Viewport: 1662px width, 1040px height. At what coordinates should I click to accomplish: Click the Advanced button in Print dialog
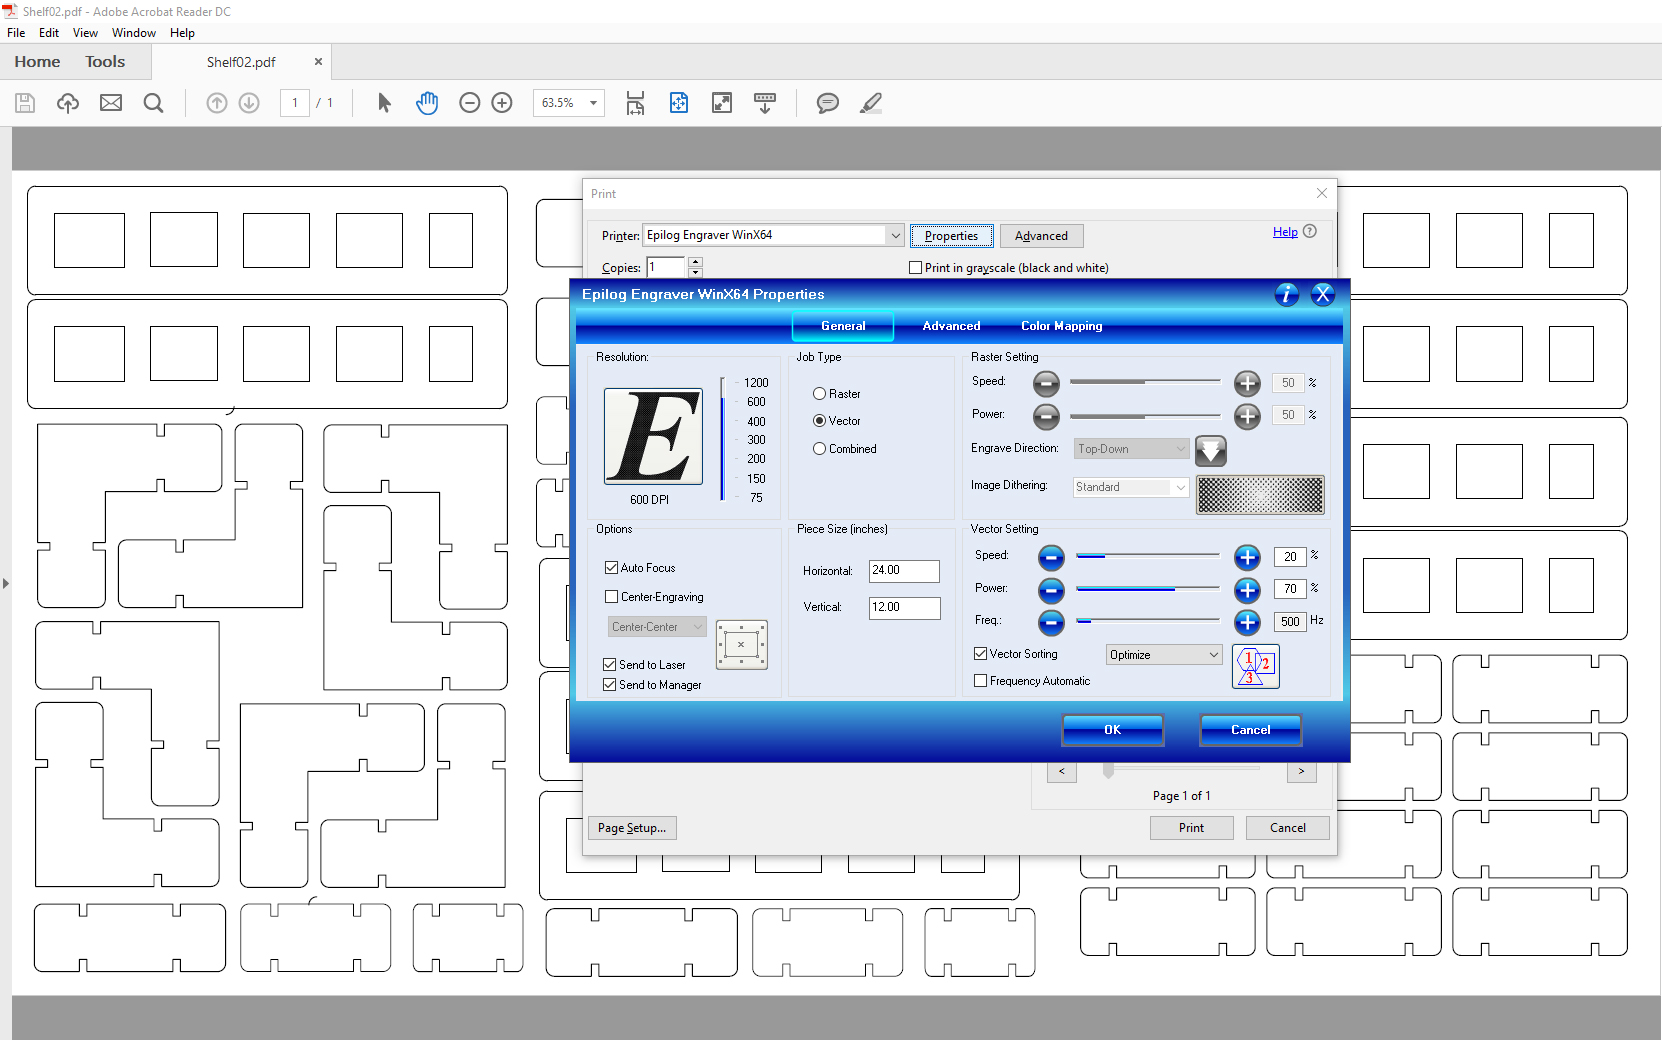pos(1042,236)
